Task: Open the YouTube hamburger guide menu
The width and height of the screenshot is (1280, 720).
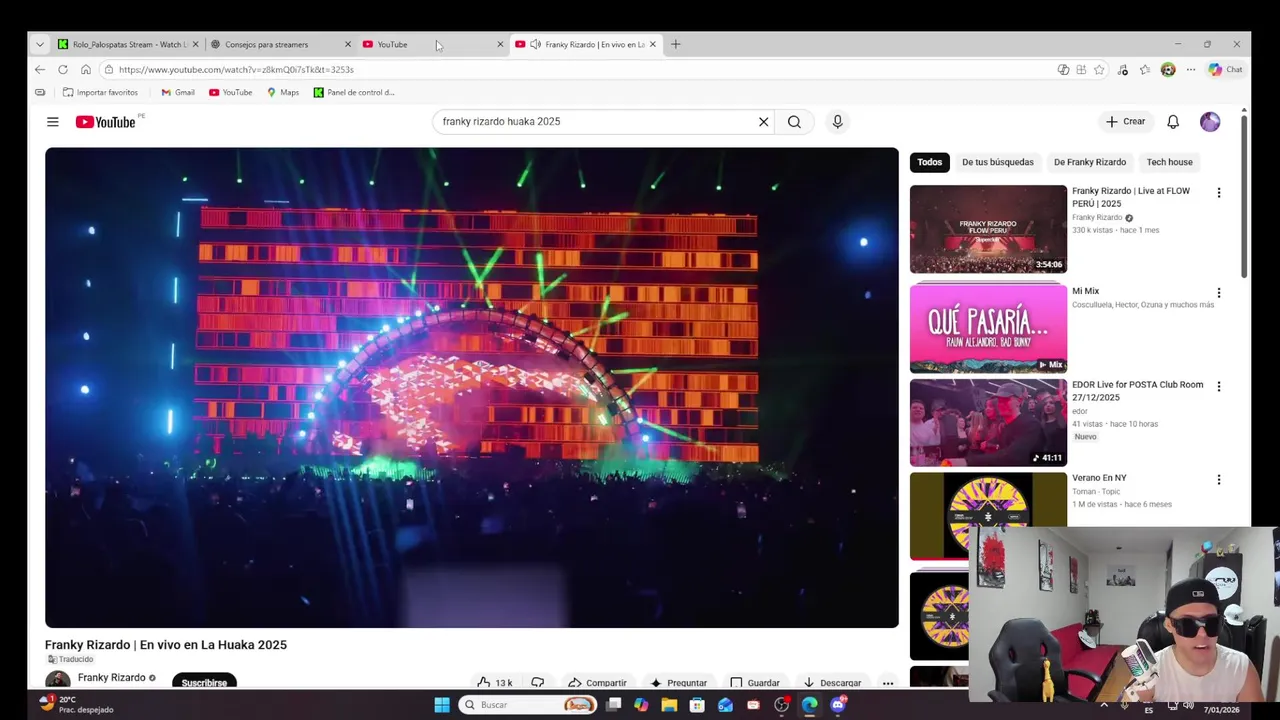Action: (x=52, y=122)
